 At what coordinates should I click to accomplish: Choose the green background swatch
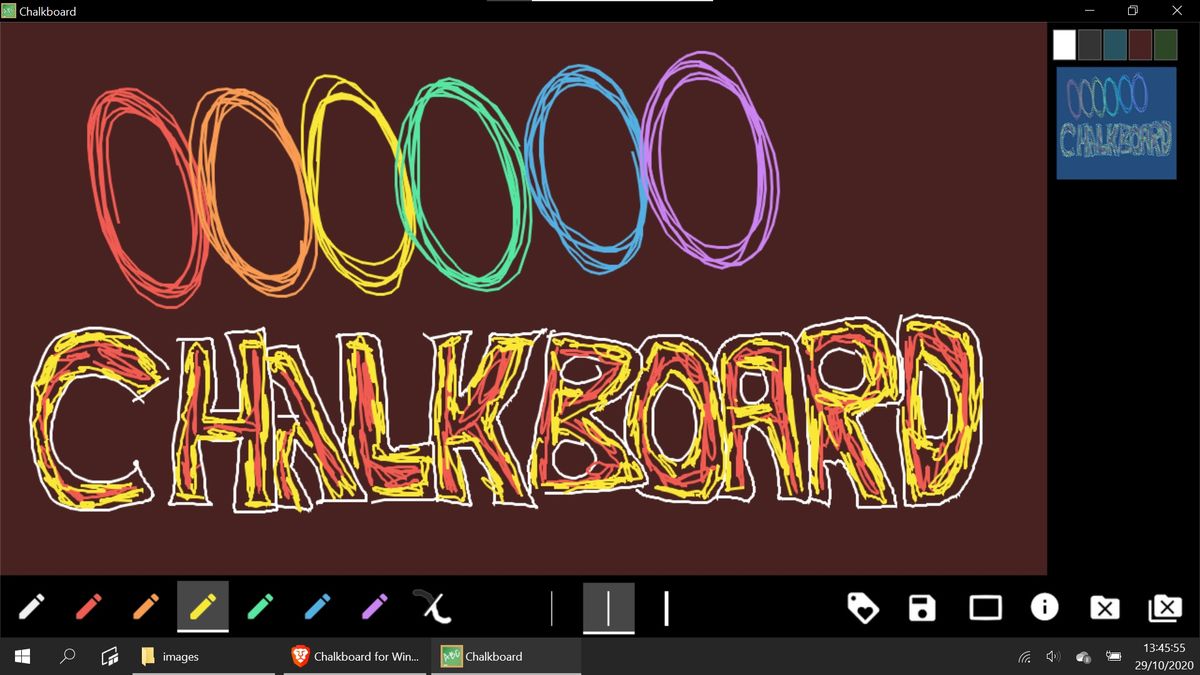click(1164, 45)
